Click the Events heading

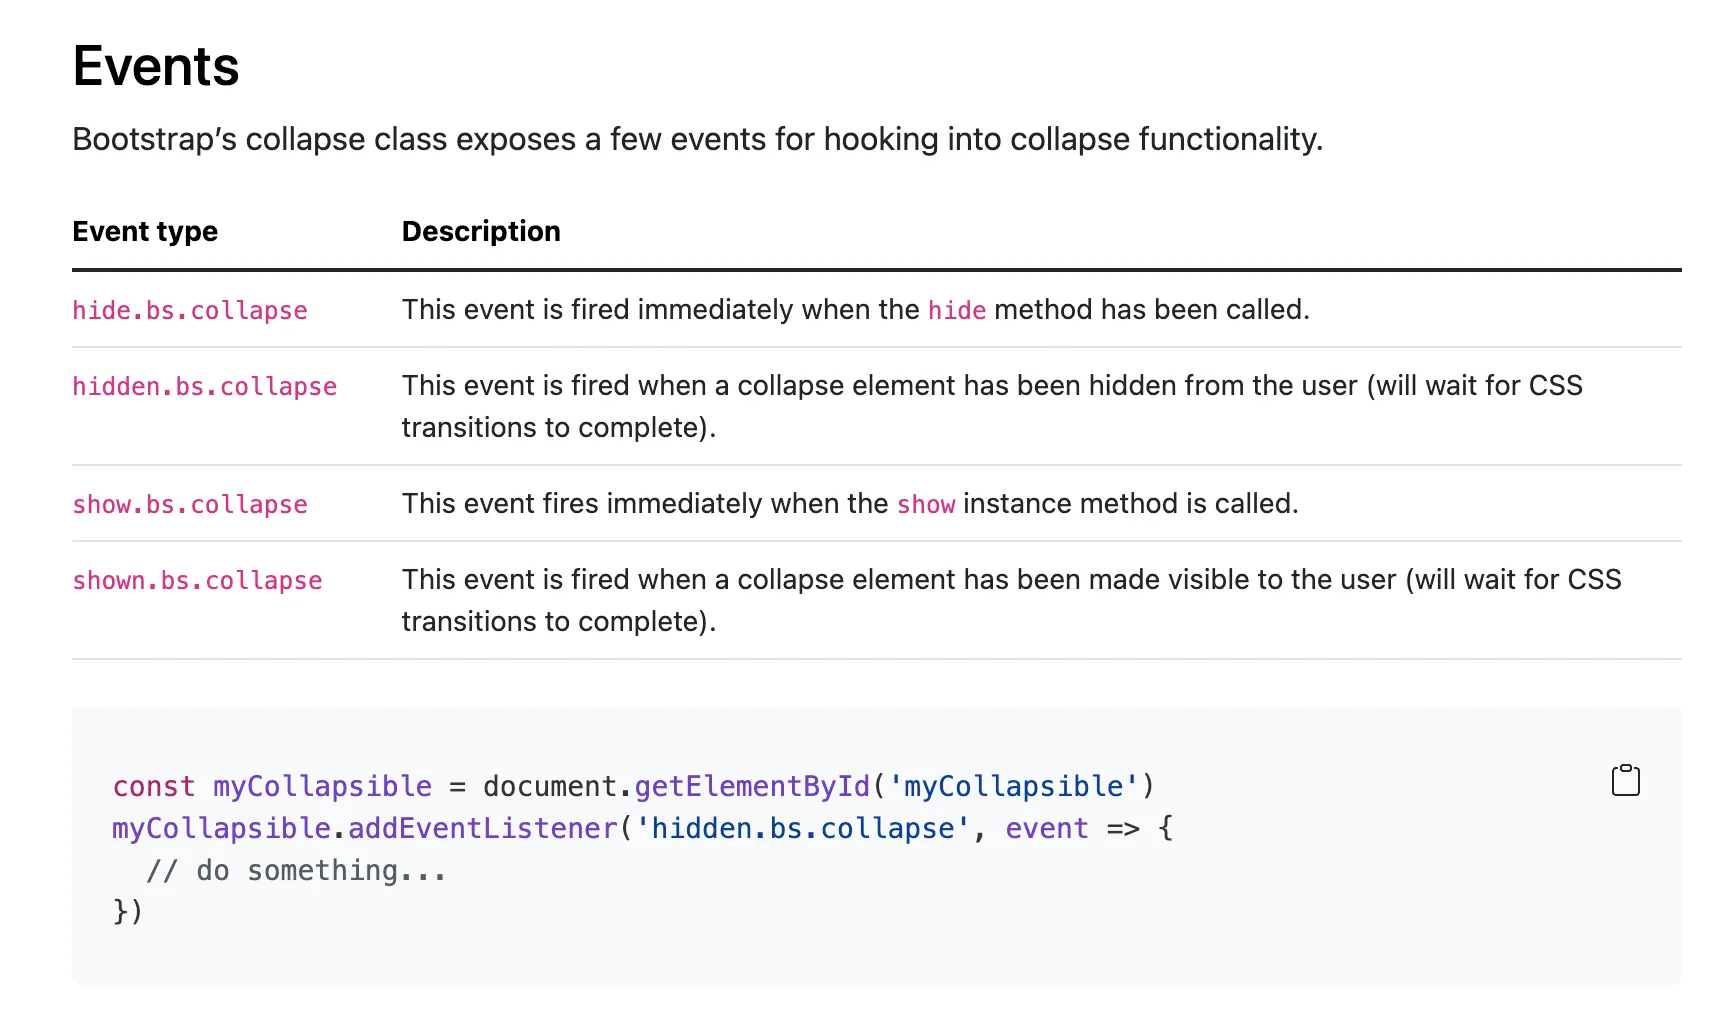(x=156, y=67)
